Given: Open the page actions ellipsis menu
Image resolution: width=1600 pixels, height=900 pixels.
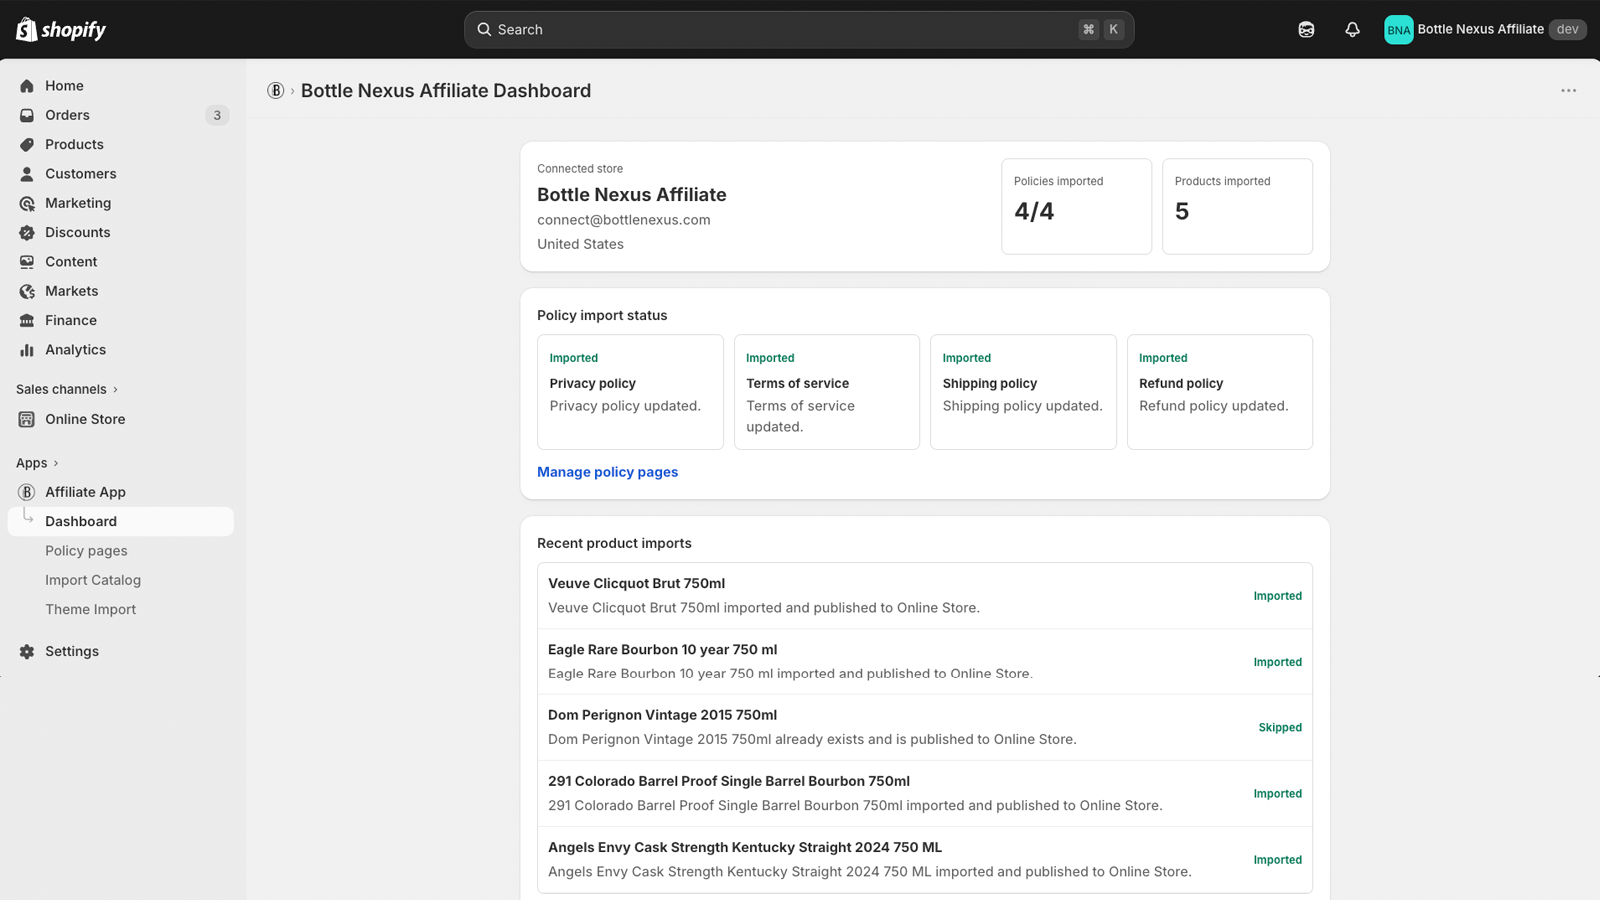Looking at the screenshot, I should 1568,91.
